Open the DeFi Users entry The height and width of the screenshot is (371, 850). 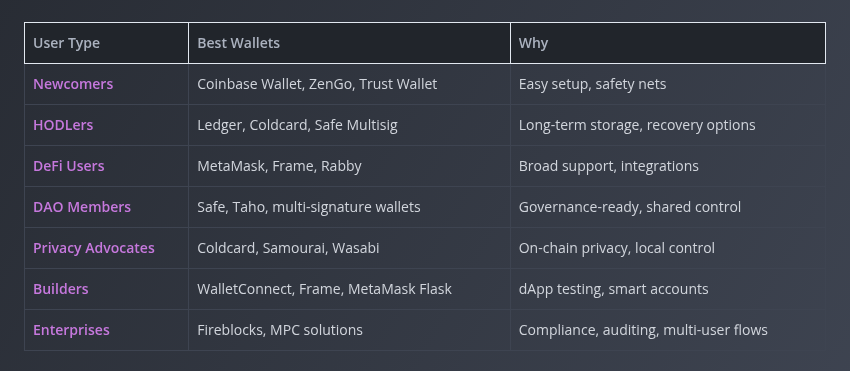69,166
